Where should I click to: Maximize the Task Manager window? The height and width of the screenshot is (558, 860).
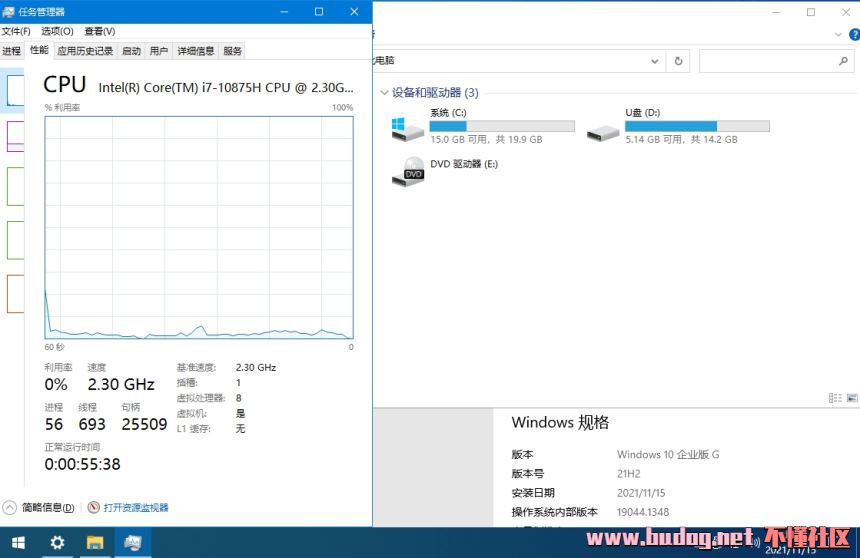(x=319, y=12)
